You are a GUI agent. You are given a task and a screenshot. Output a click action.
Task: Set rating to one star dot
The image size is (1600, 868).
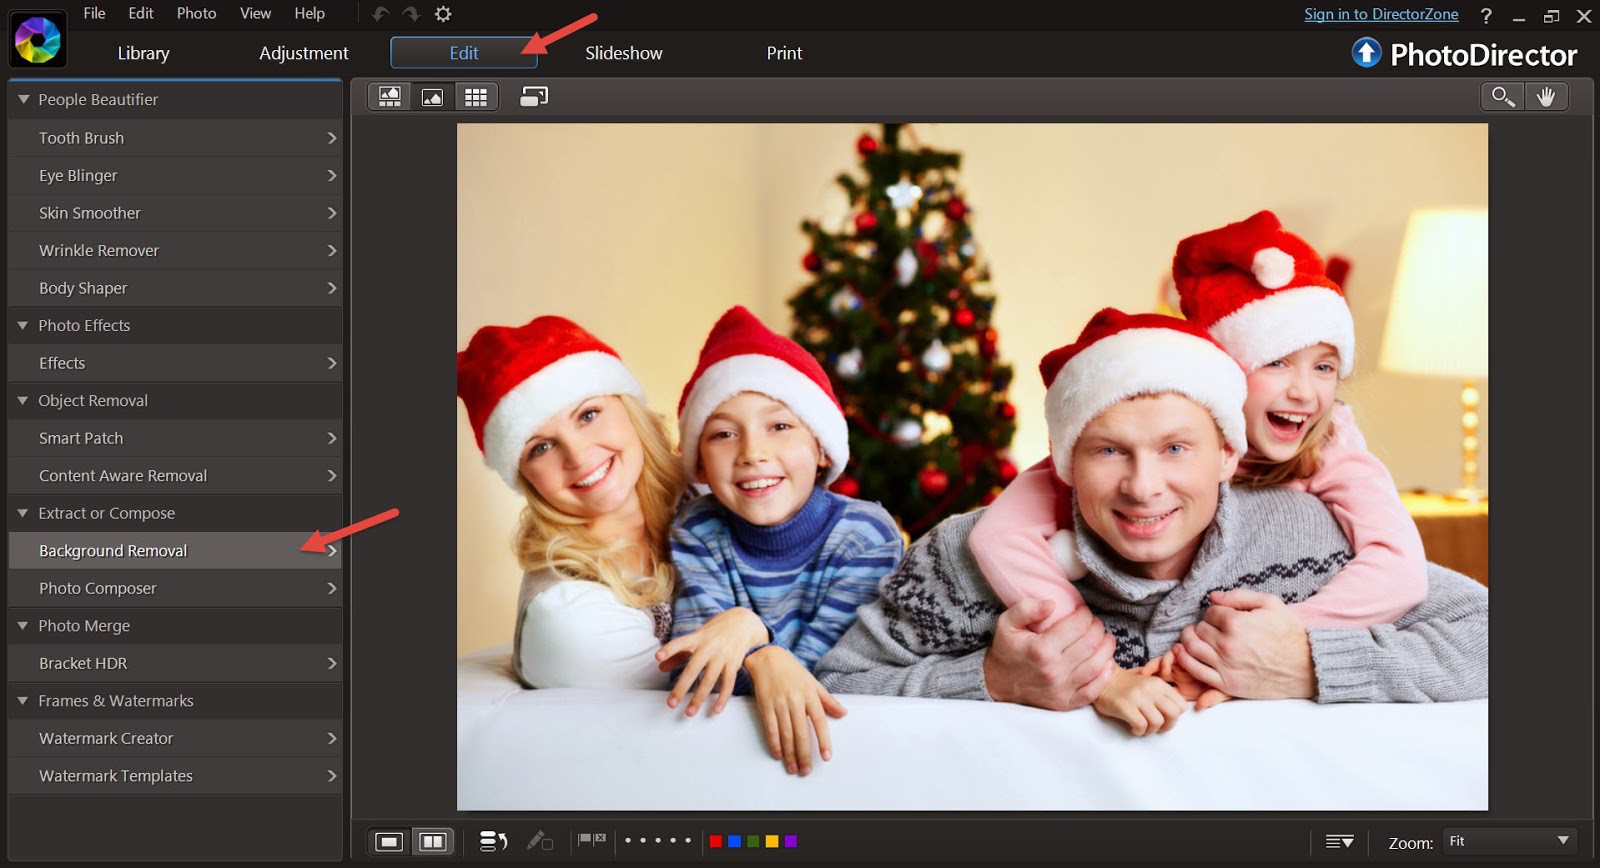pos(628,841)
